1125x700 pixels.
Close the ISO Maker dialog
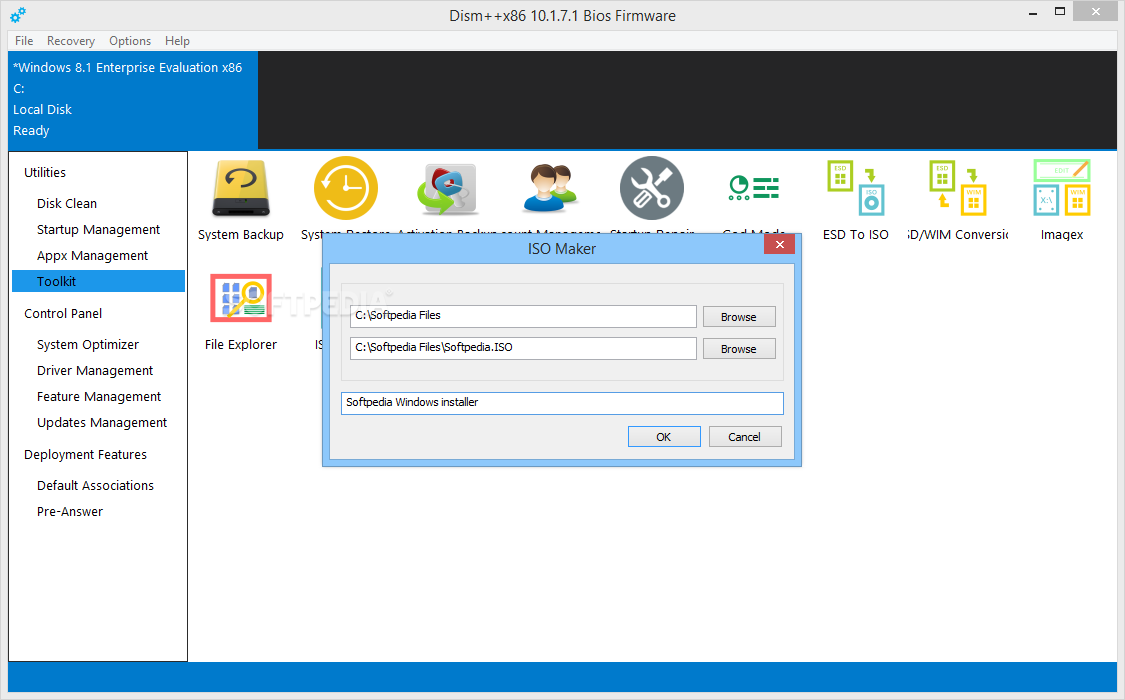779,245
